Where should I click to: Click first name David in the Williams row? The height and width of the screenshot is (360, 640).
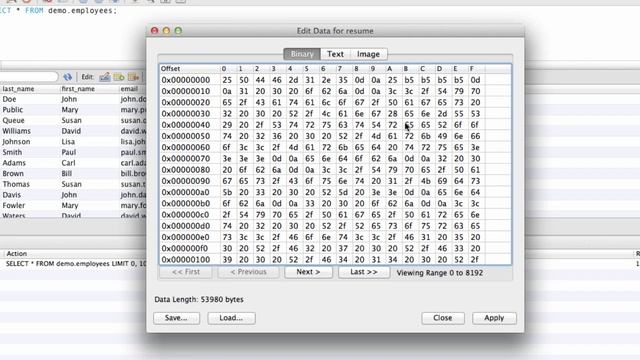pos(71,131)
